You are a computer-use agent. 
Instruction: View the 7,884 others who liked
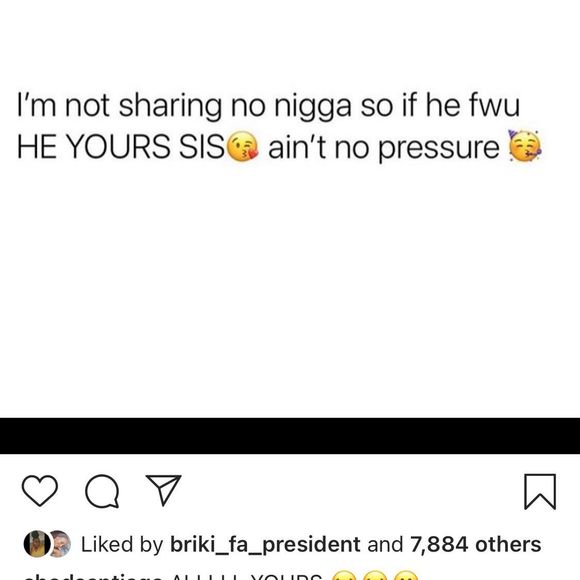point(475,544)
